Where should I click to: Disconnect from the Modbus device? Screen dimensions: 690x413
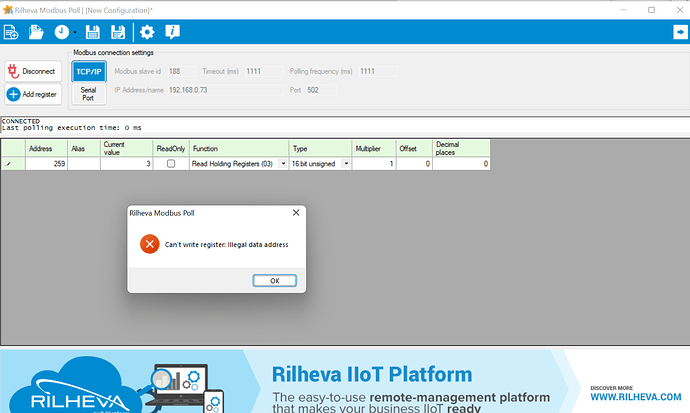pos(33,71)
